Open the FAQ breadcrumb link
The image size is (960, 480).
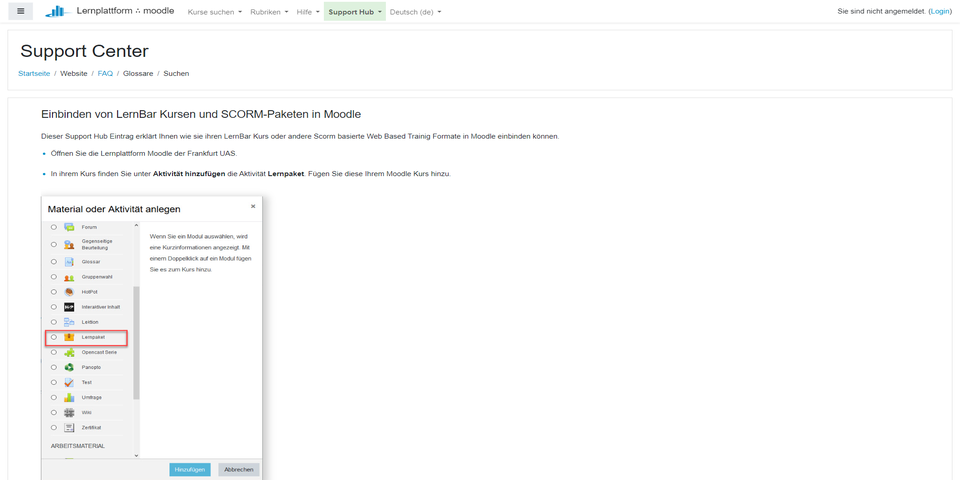click(x=105, y=73)
